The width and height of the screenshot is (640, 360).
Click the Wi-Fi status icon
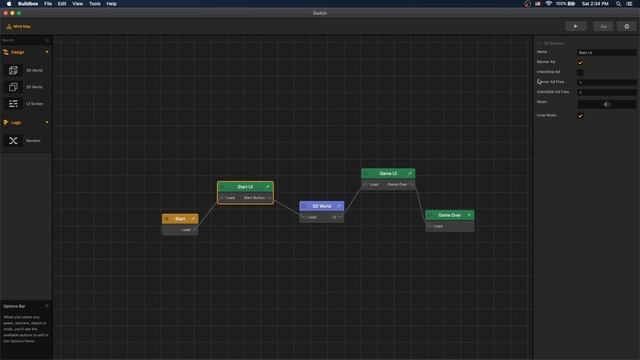click(549, 4)
